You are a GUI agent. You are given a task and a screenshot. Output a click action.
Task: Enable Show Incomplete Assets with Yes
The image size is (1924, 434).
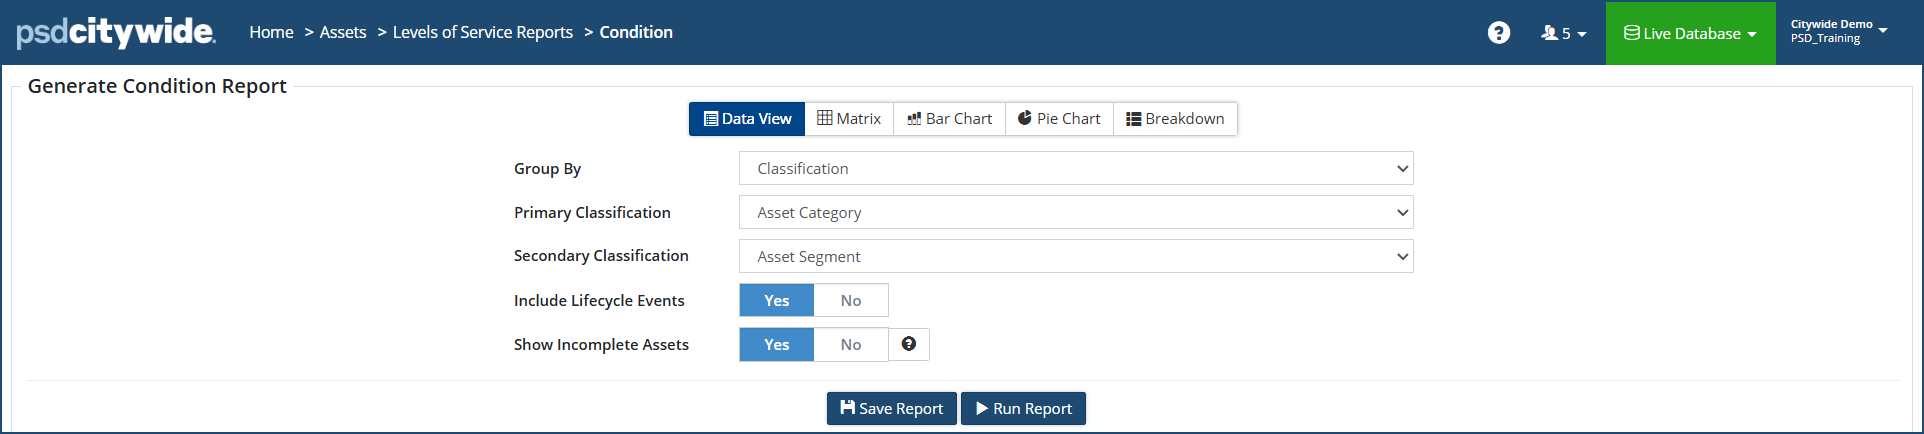coord(777,345)
